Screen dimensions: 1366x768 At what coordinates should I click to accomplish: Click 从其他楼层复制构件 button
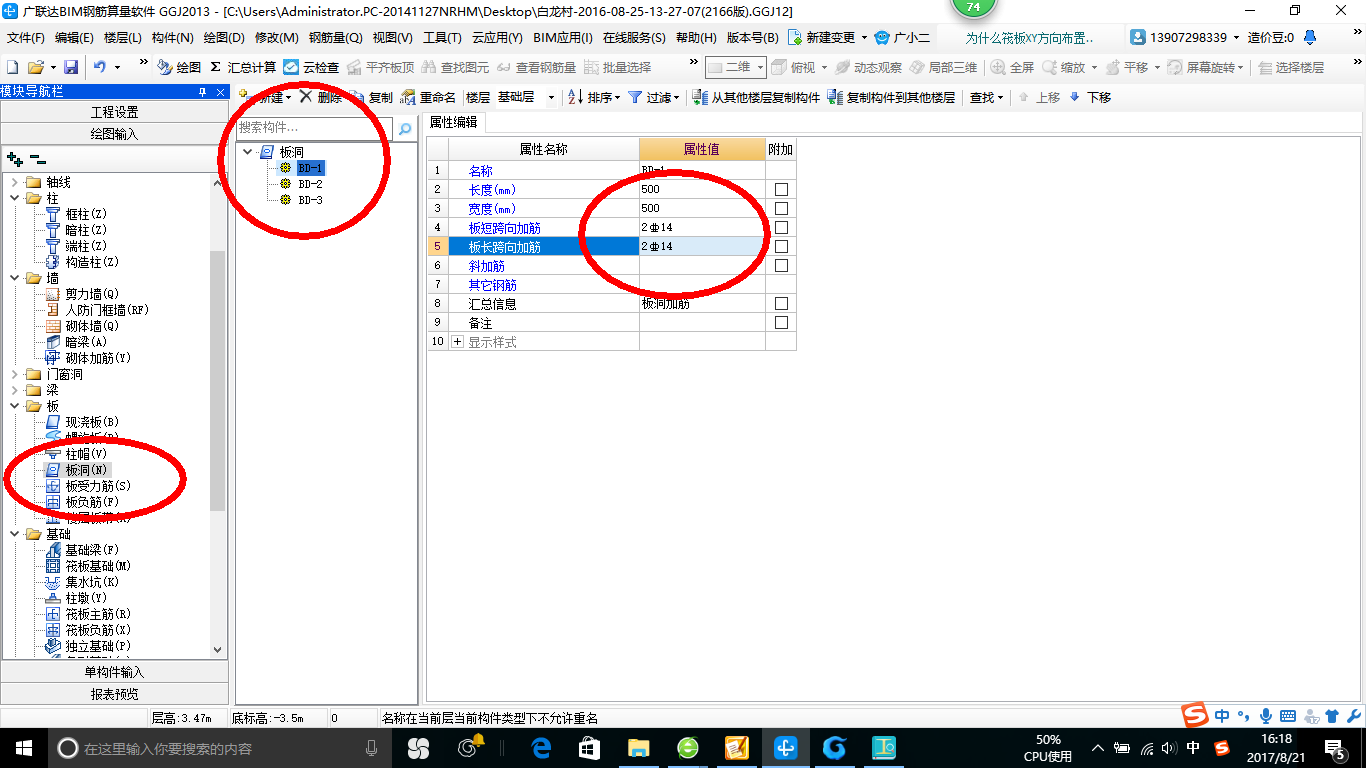click(758, 97)
